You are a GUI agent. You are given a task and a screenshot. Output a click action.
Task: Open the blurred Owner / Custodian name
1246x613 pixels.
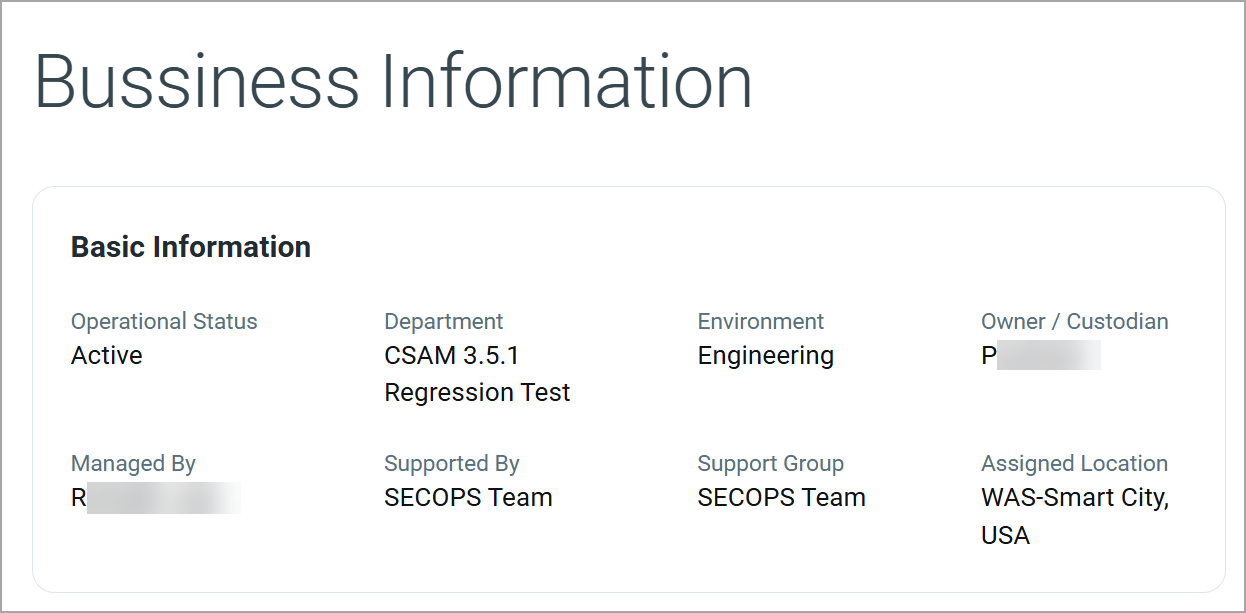1041,356
